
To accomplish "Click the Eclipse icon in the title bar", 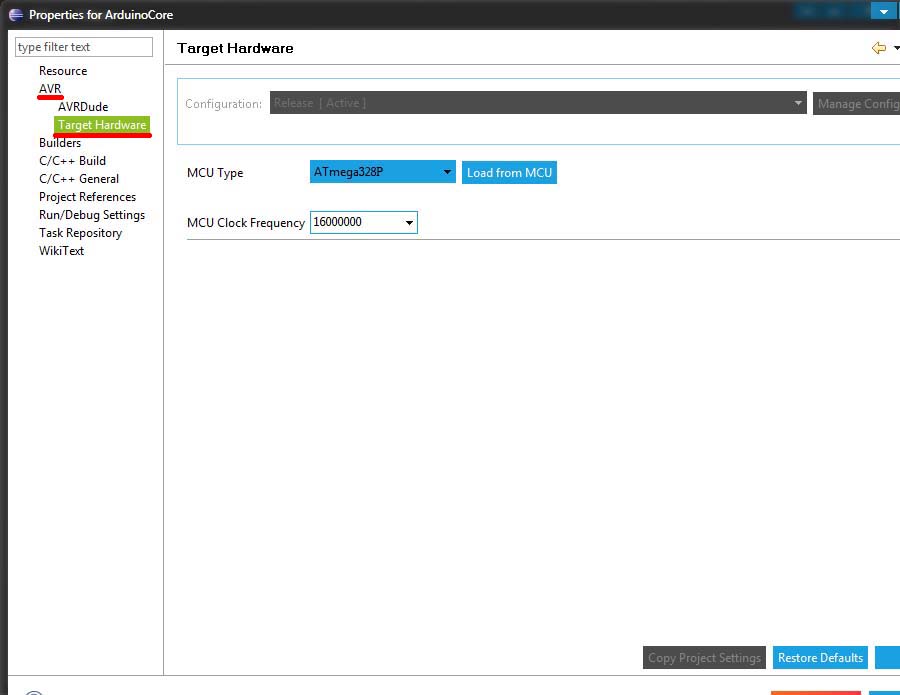I will (x=16, y=14).
